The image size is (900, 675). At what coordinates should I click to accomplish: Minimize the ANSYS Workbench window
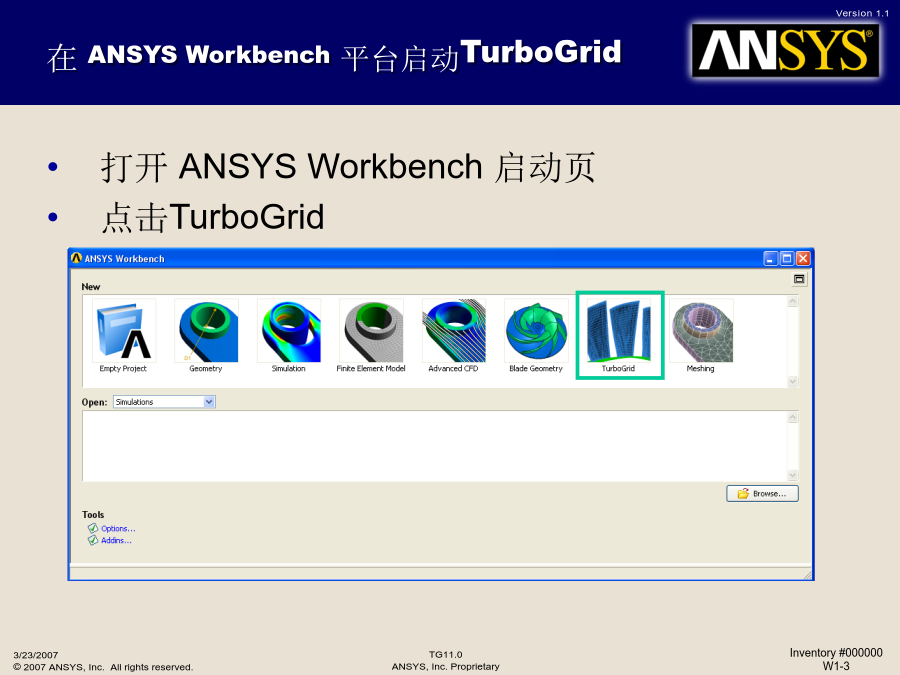771,259
